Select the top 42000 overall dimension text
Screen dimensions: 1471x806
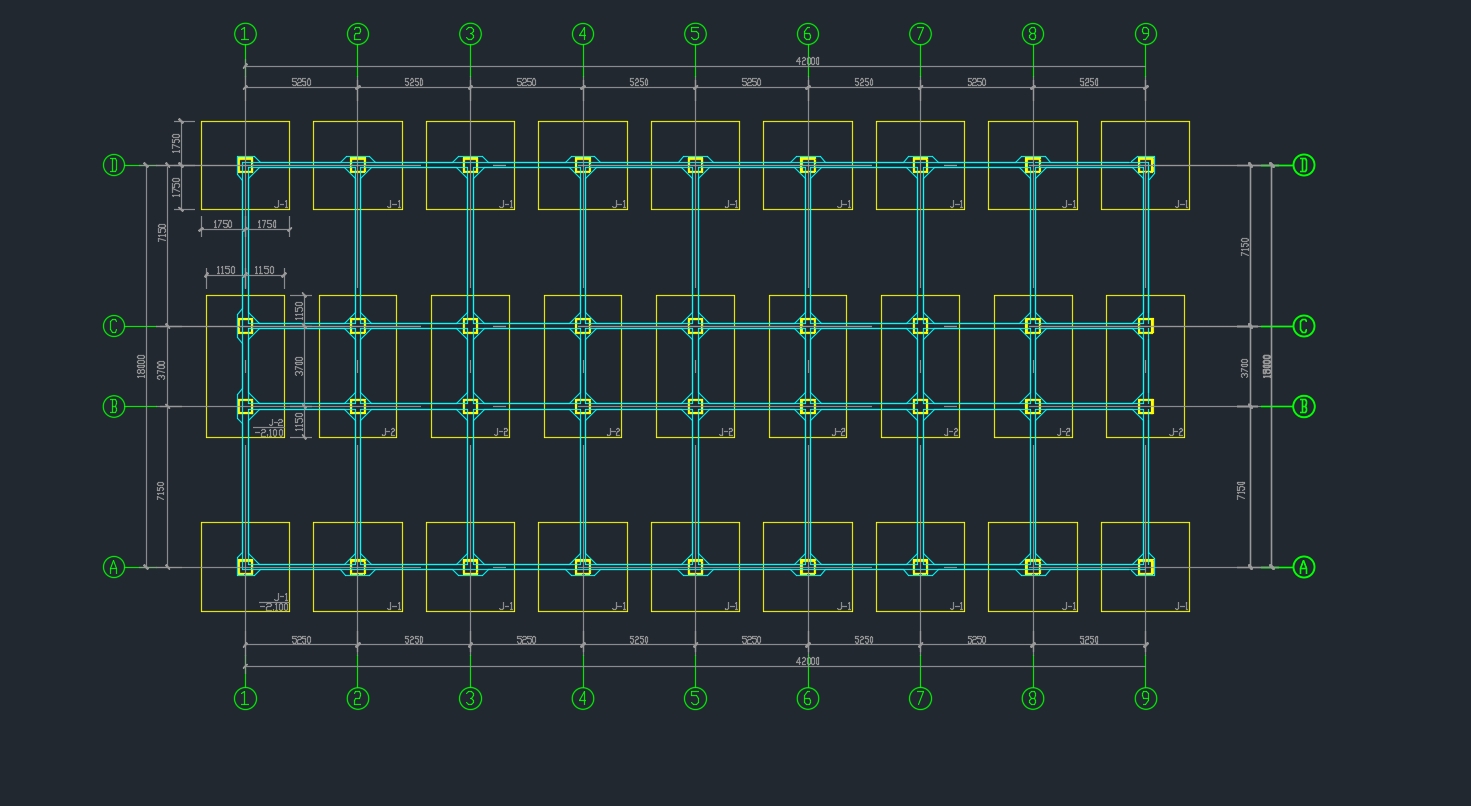point(807,61)
